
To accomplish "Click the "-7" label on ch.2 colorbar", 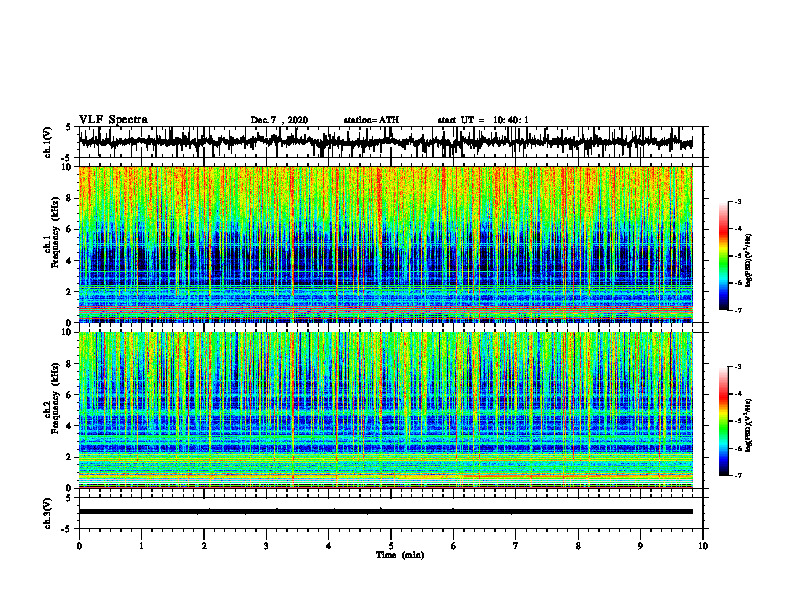I will 737,476.
